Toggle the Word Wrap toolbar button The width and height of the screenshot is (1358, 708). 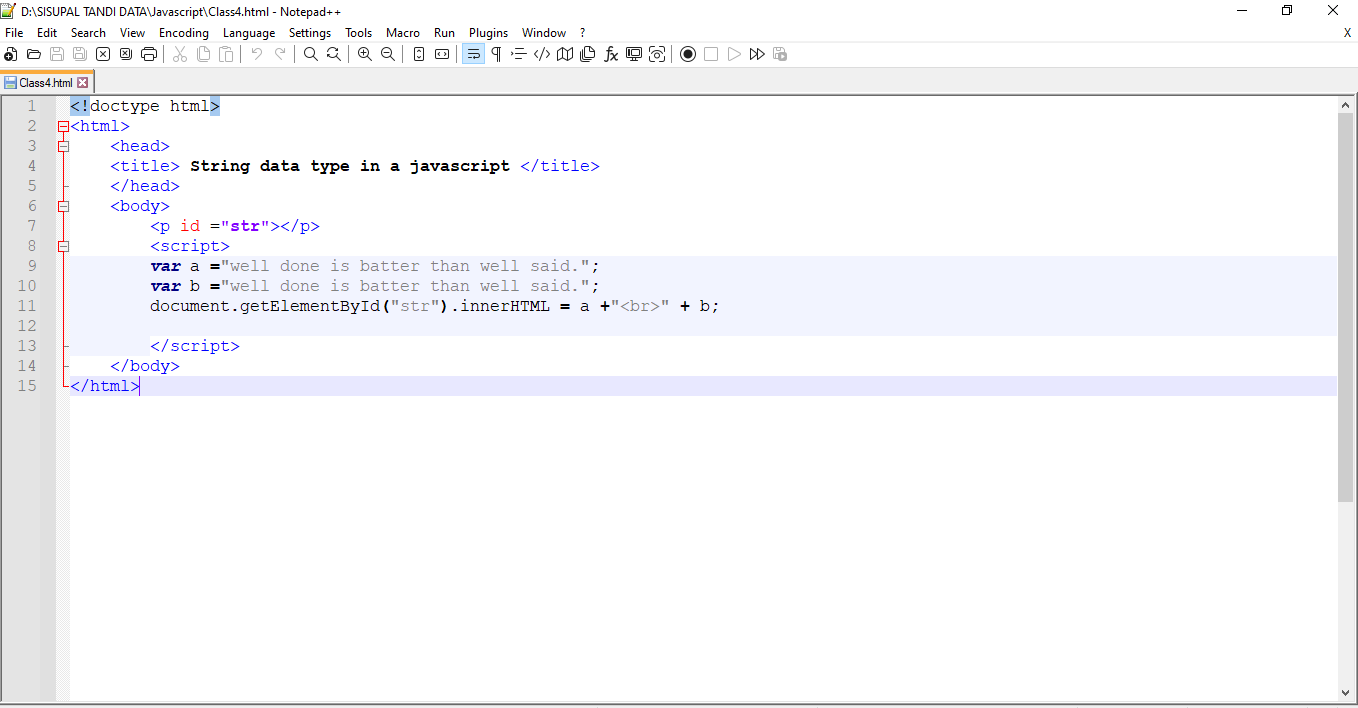(473, 54)
